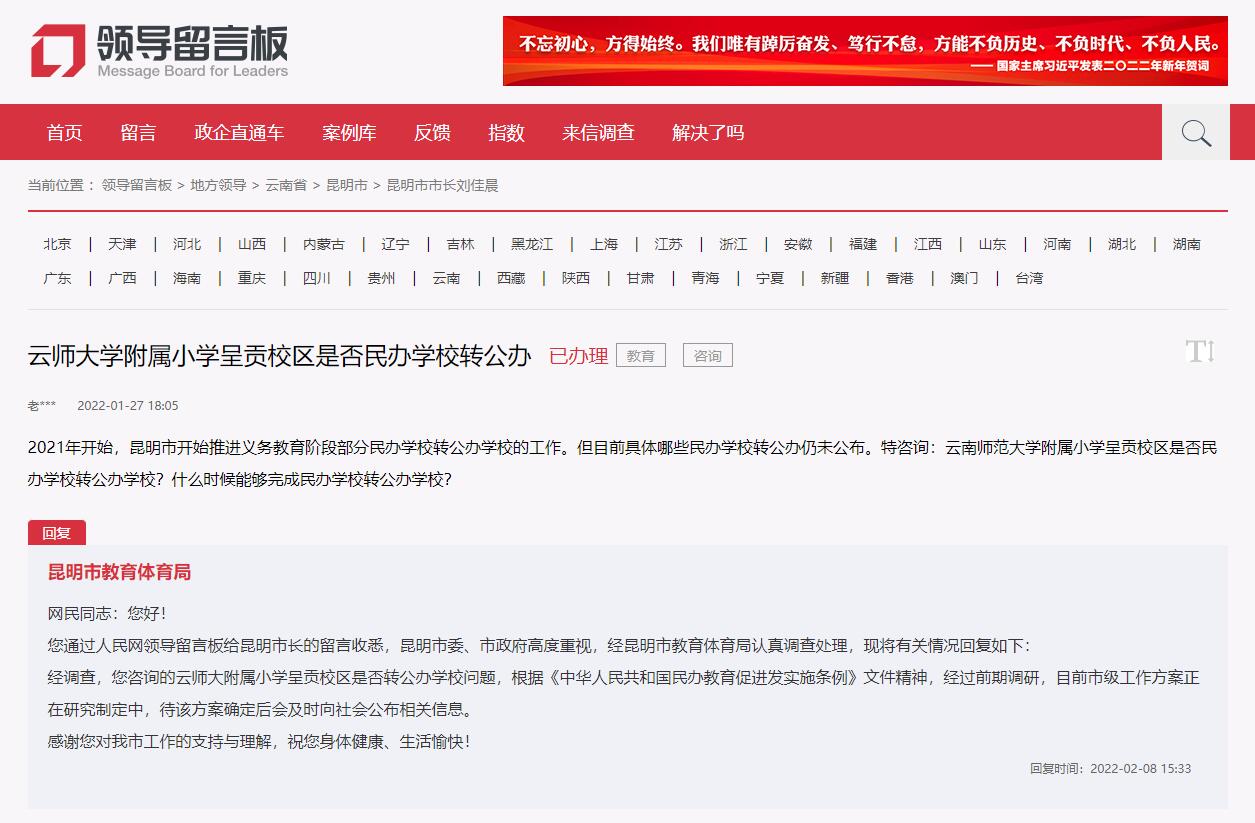Click the top red slogan banner

coord(865,51)
